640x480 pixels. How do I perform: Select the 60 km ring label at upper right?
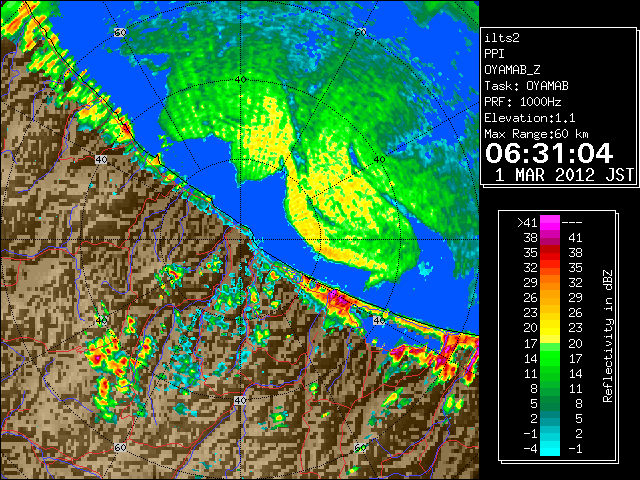tap(360, 32)
